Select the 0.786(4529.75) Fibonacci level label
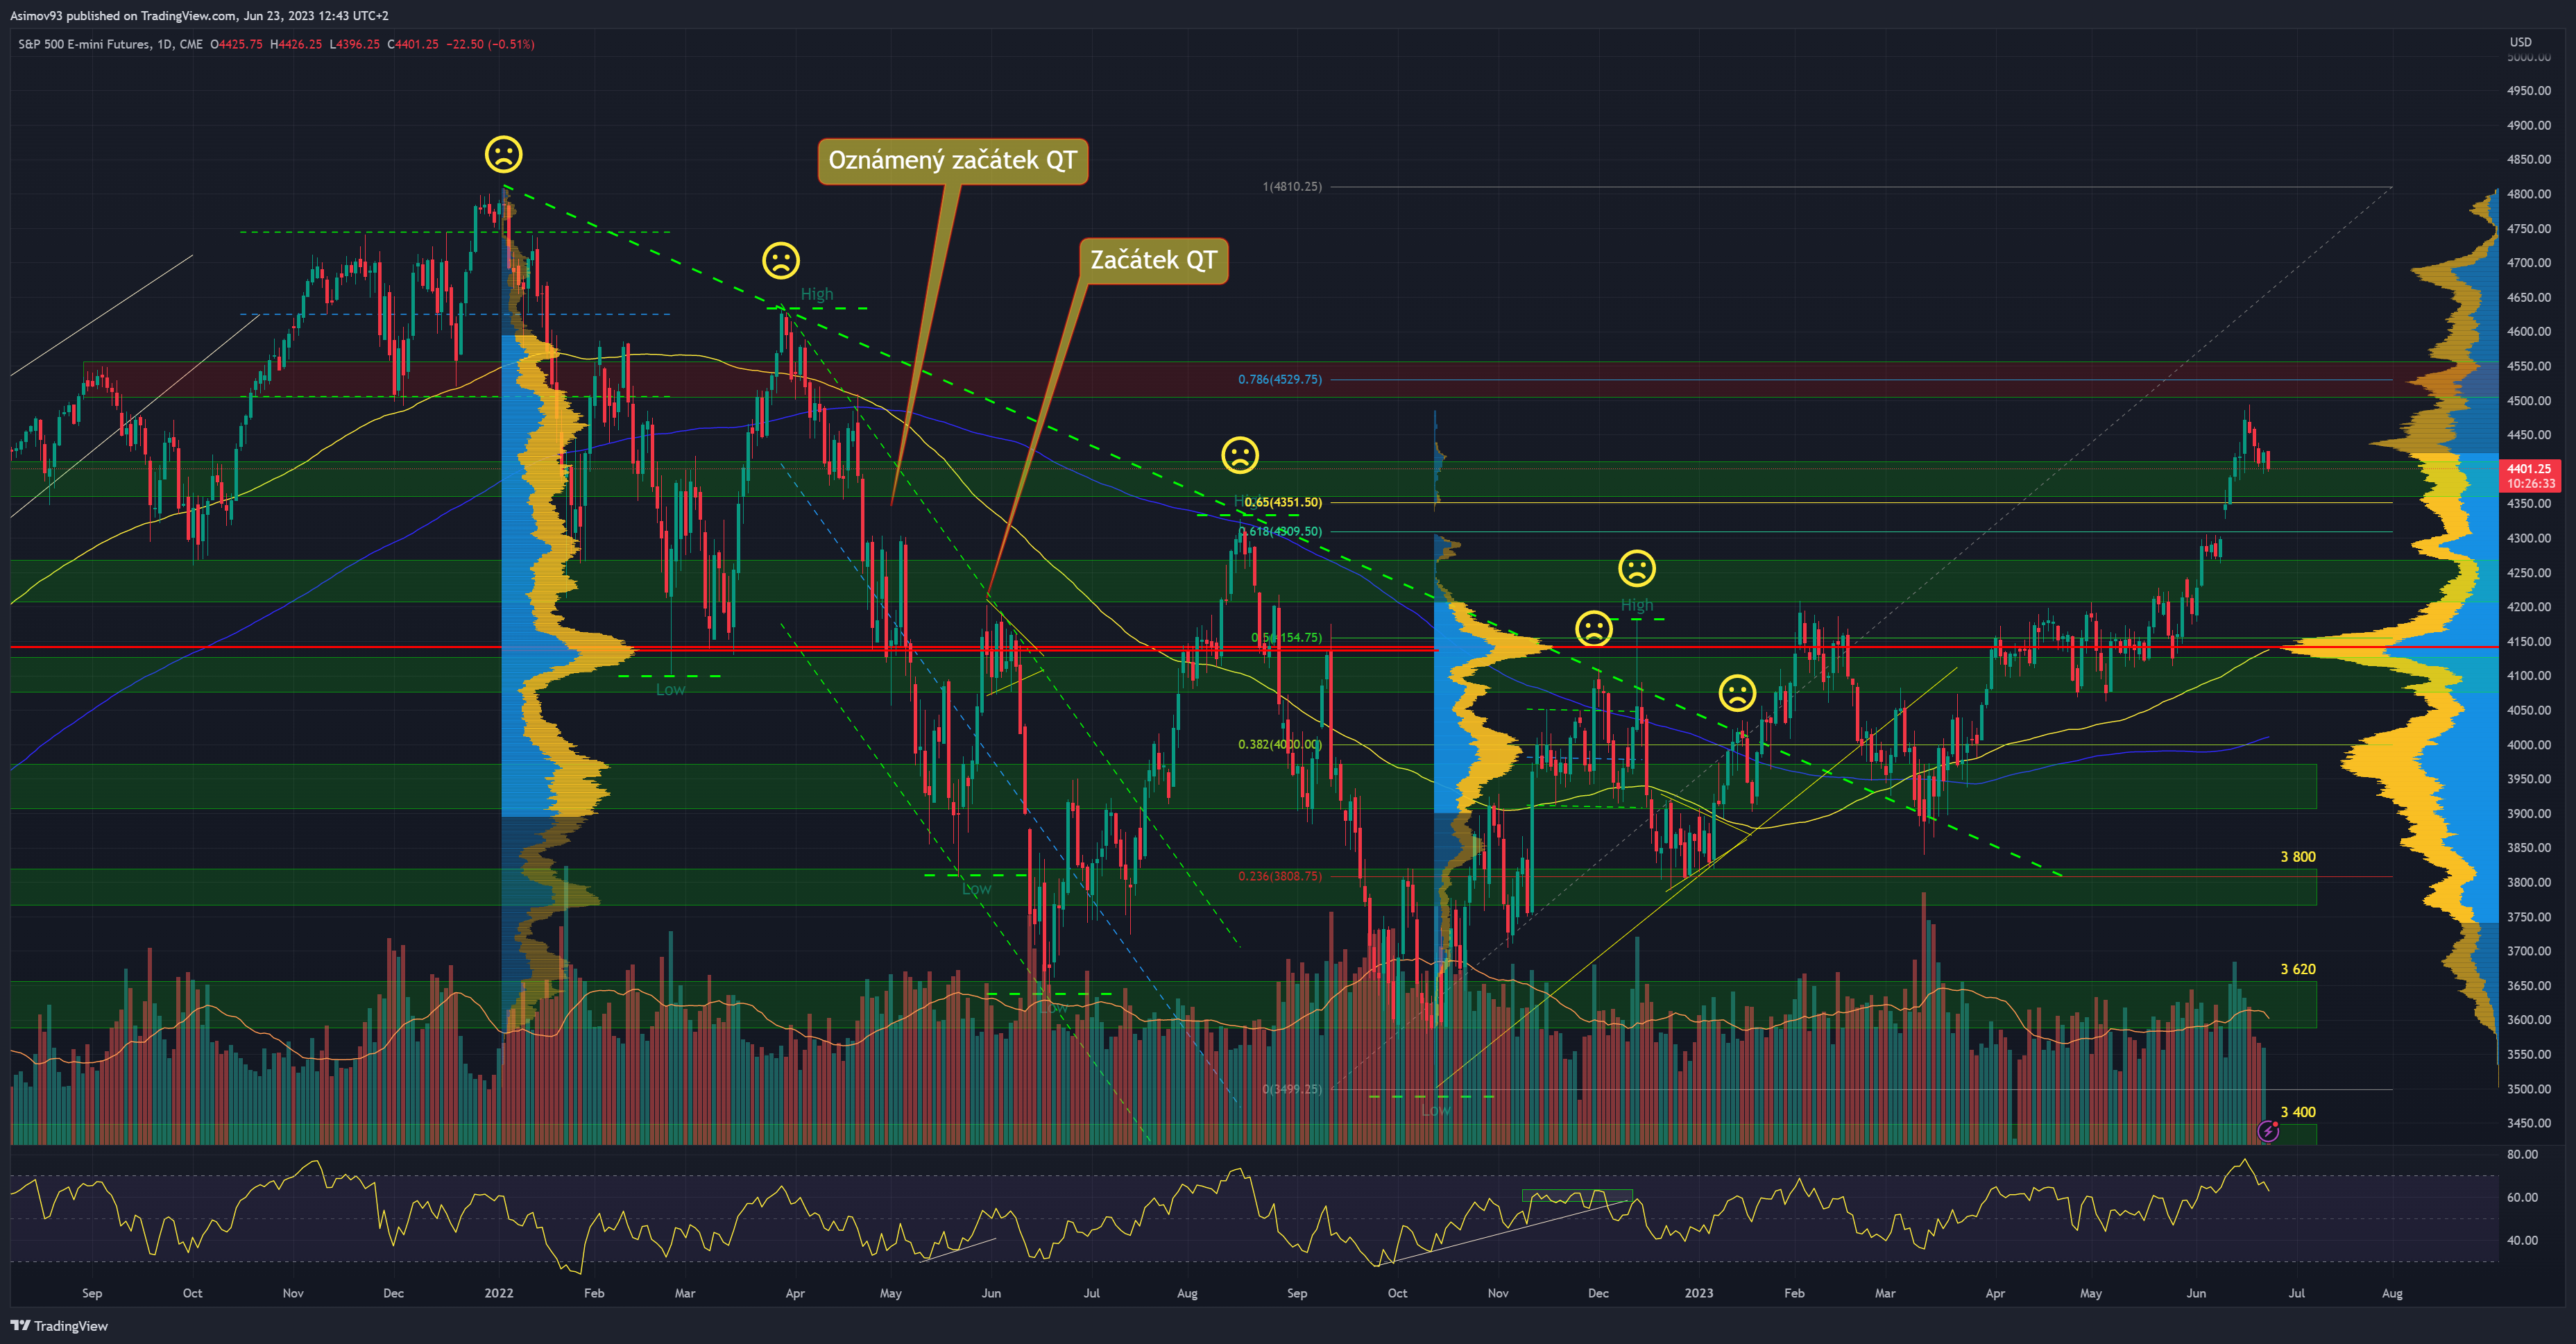The width and height of the screenshot is (2576, 1344). (x=1279, y=379)
